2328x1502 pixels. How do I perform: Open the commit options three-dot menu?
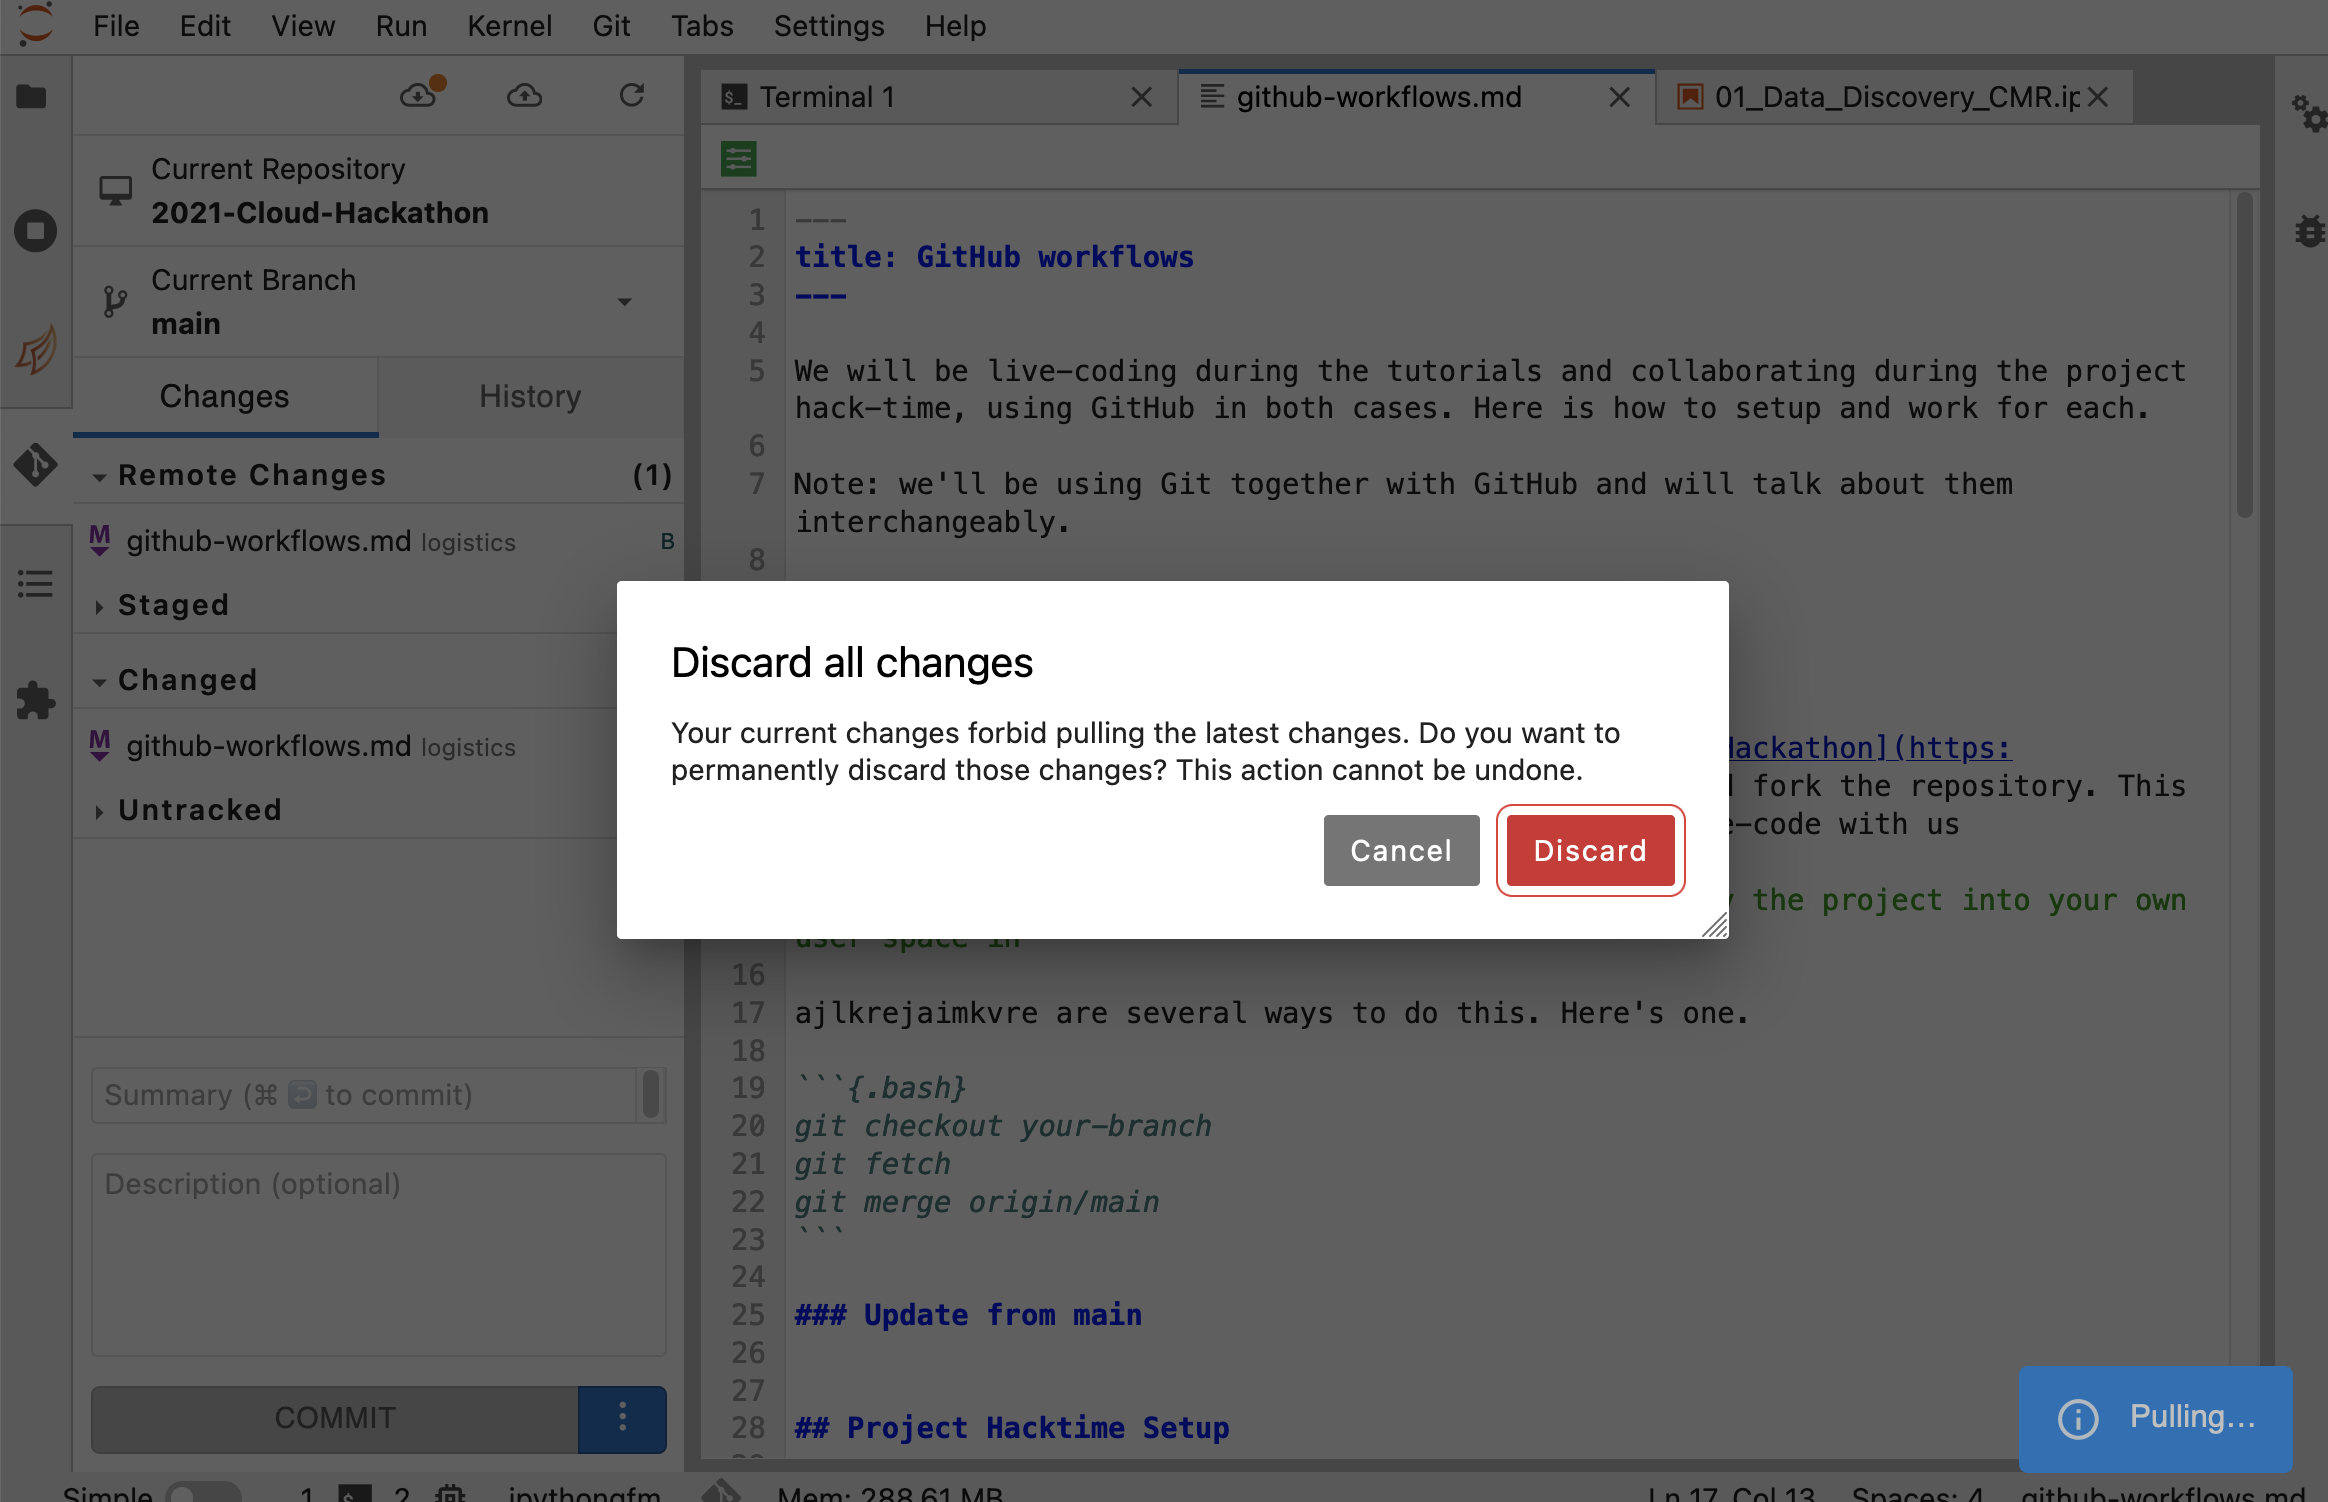tap(622, 1418)
